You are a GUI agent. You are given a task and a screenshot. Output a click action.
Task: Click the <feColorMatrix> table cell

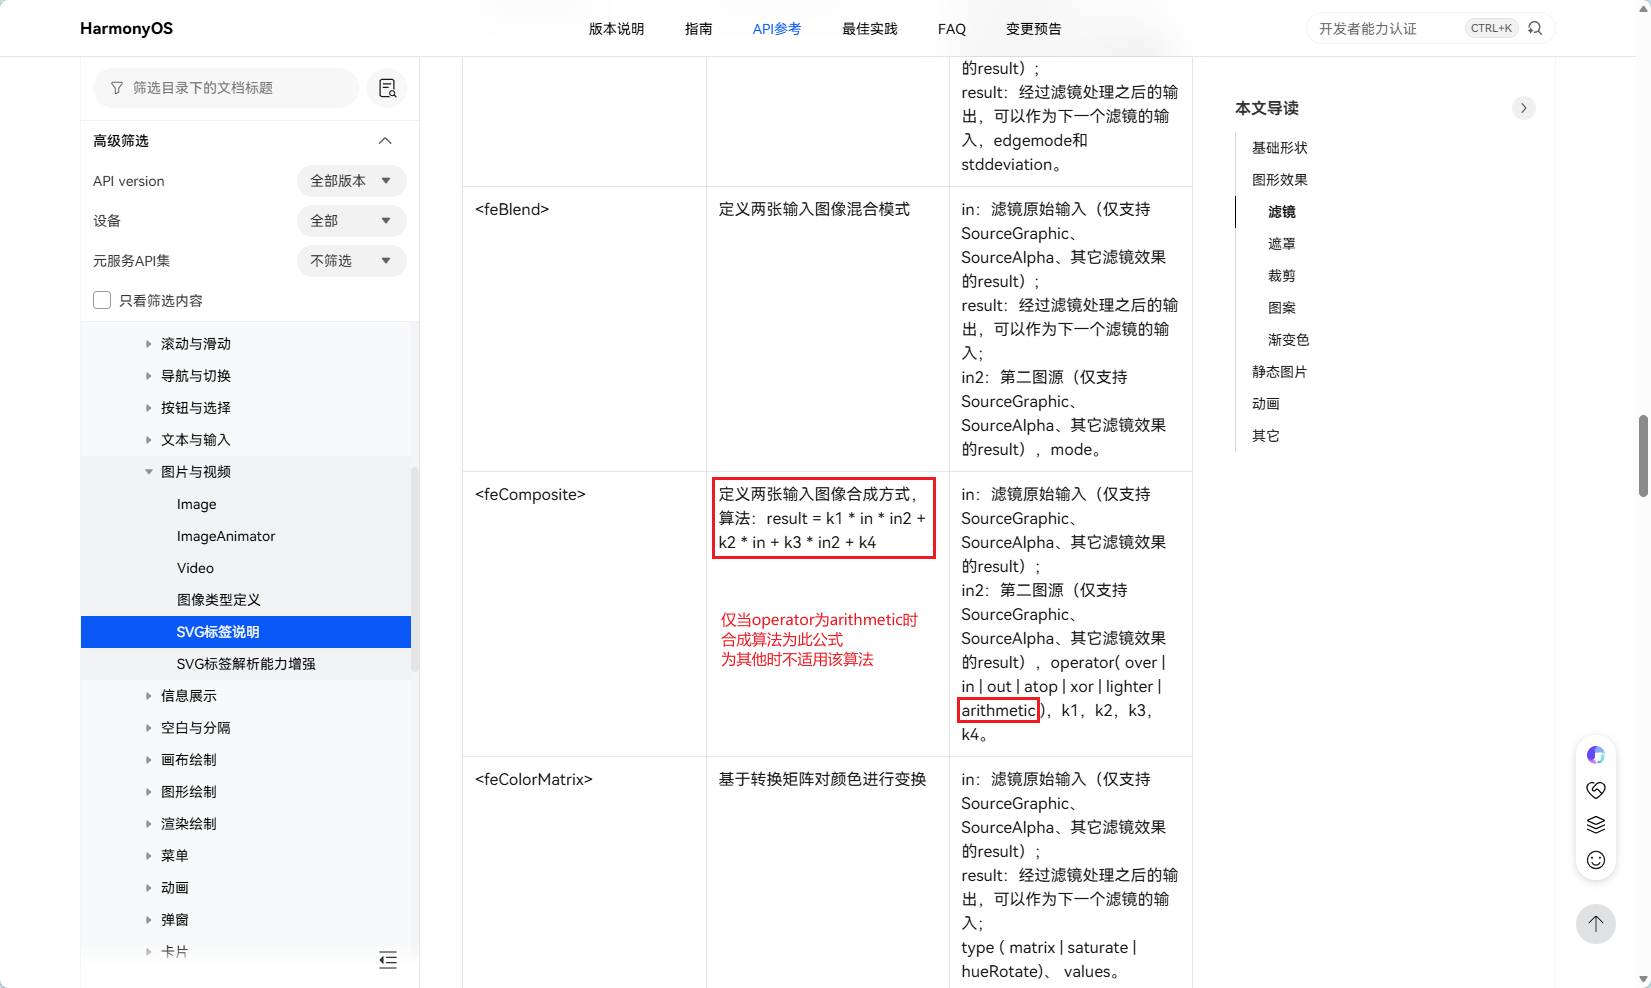[584, 872]
